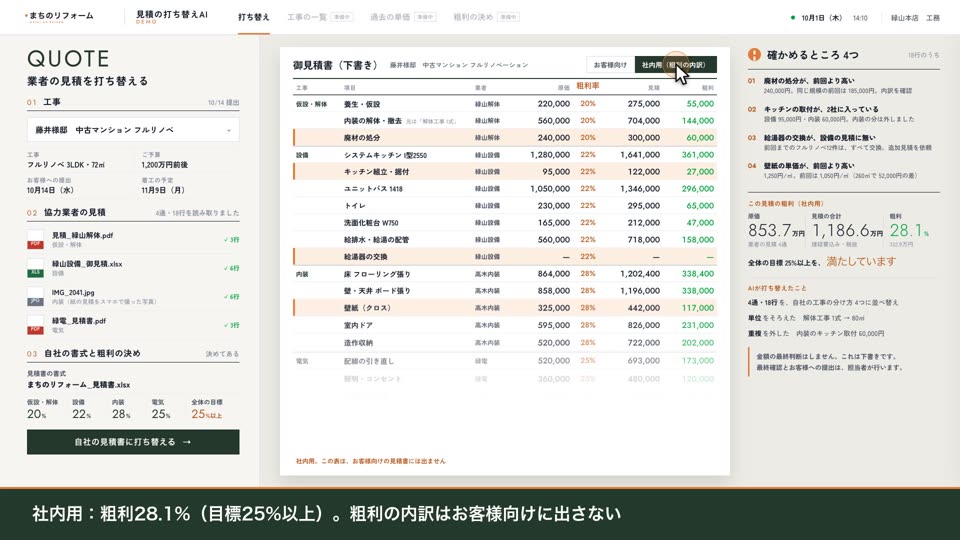960x540 pixels.
Task: Click the 28.1% gross profit figure
Action: point(909,231)
